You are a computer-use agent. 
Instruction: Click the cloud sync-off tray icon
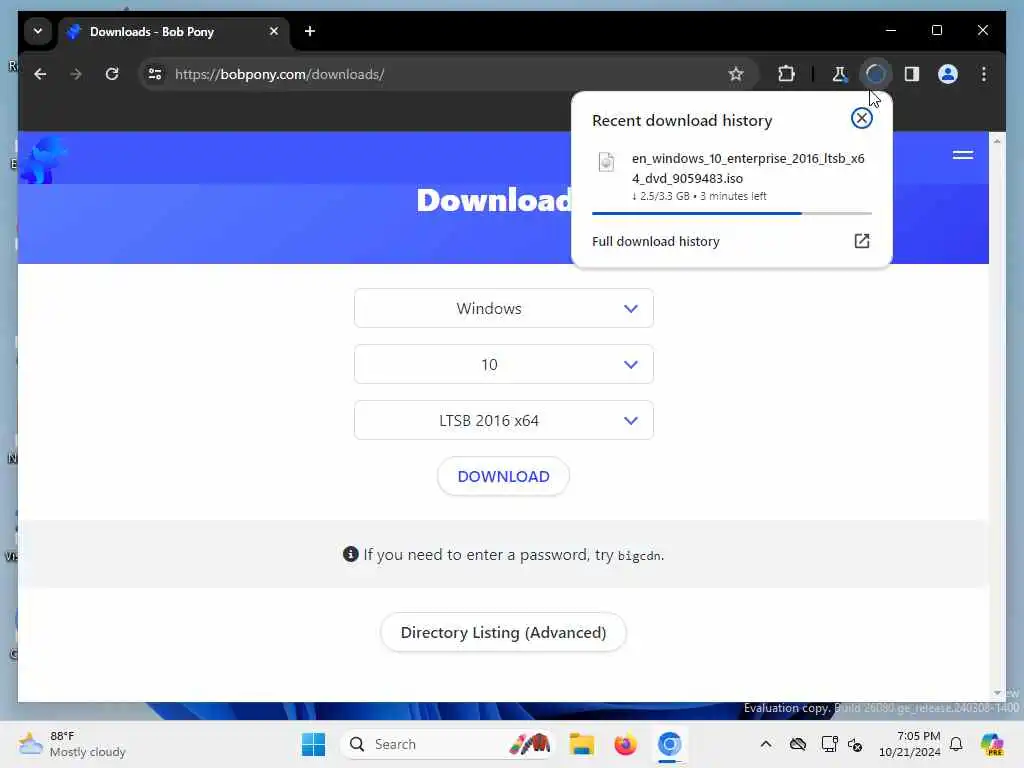[797, 744]
